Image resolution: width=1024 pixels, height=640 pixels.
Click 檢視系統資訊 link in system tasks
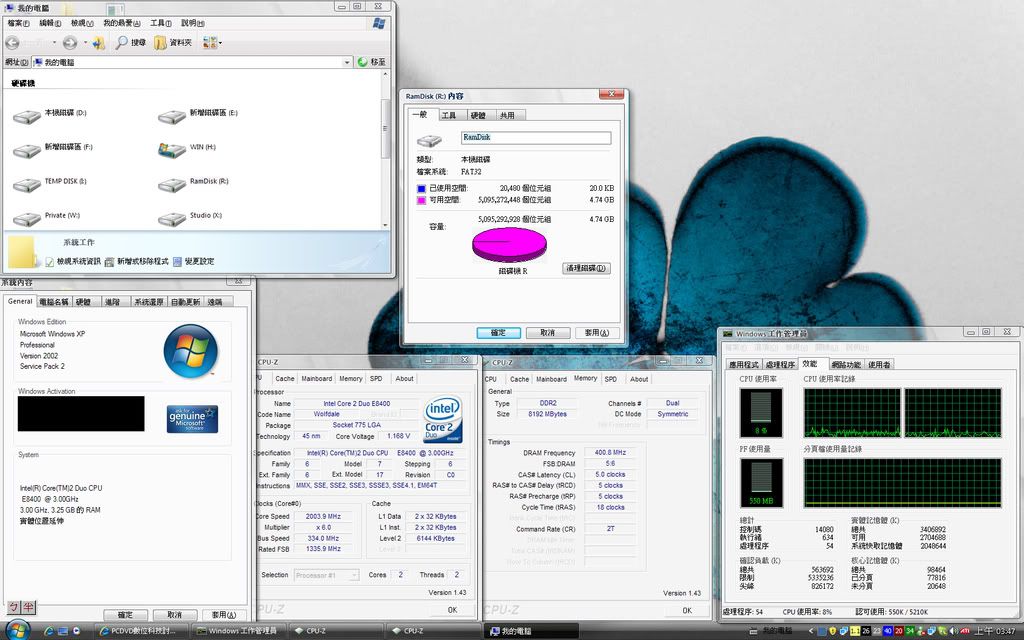72,261
